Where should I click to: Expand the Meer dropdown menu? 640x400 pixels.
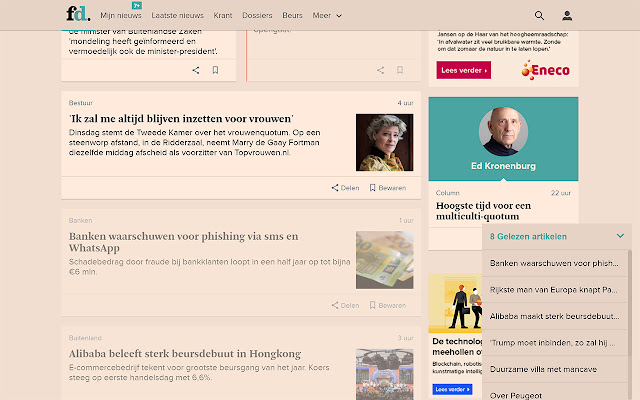click(x=327, y=16)
